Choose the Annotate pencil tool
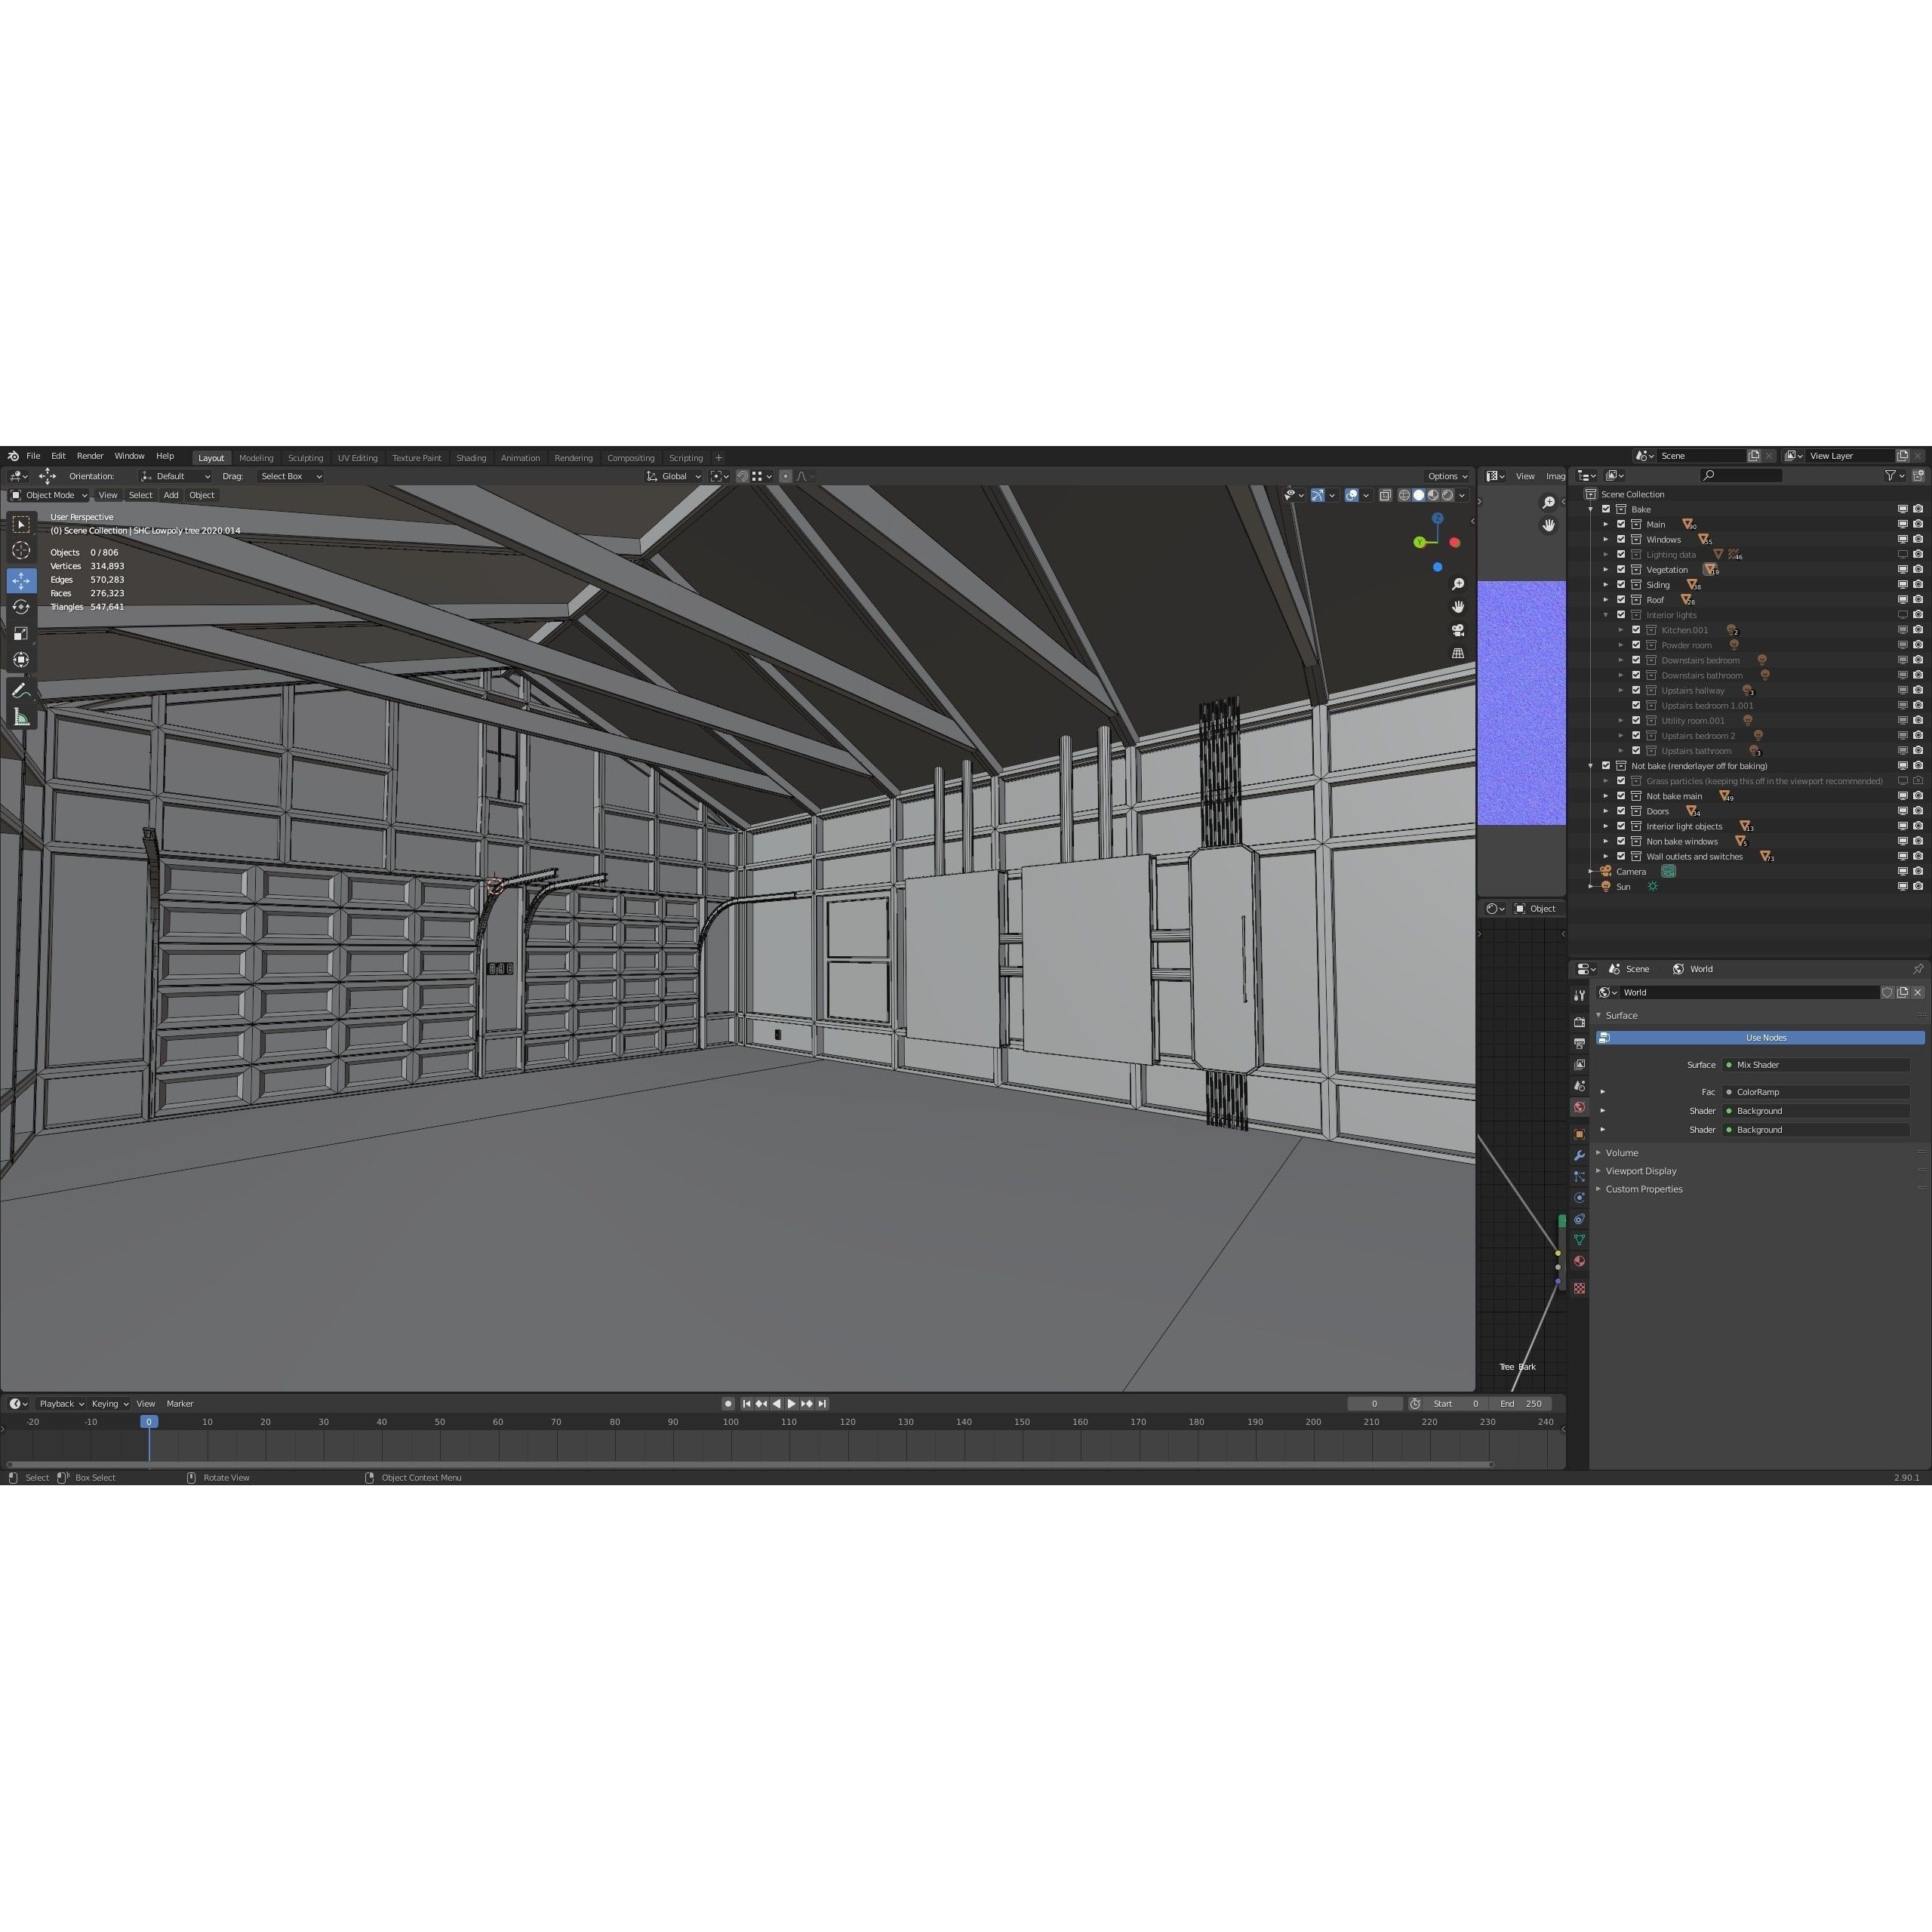This screenshot has height=1932, width=1932. click(x=20, y=691)
